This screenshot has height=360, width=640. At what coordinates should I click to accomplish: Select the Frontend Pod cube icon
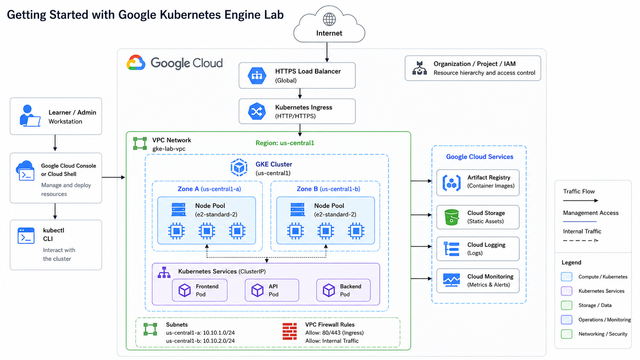pos(185,290)
